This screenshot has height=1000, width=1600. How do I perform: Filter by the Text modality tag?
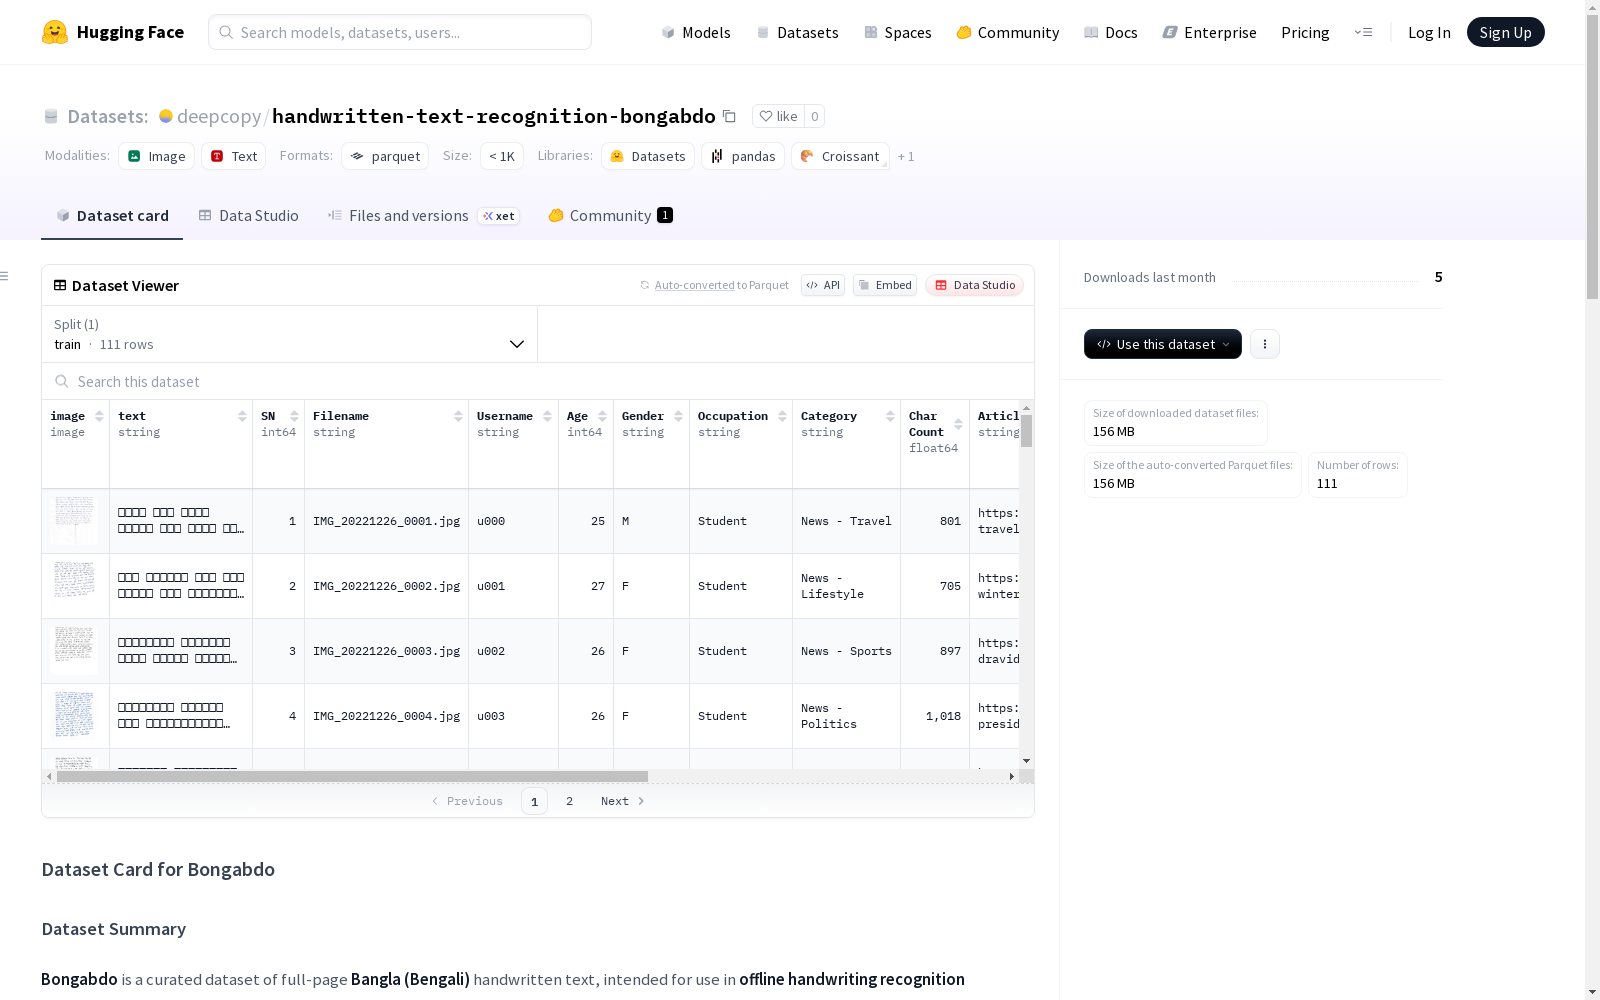(x=234, y=156)
